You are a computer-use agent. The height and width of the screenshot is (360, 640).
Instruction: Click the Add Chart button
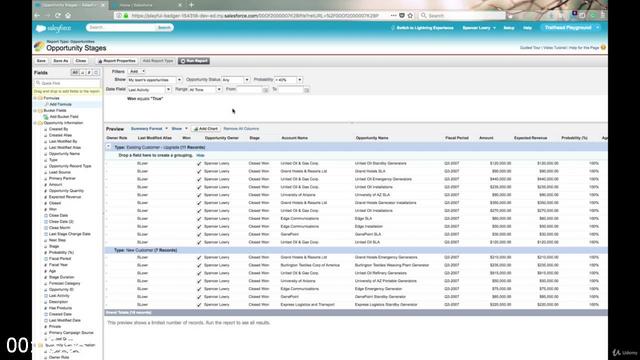coord(206,129)
